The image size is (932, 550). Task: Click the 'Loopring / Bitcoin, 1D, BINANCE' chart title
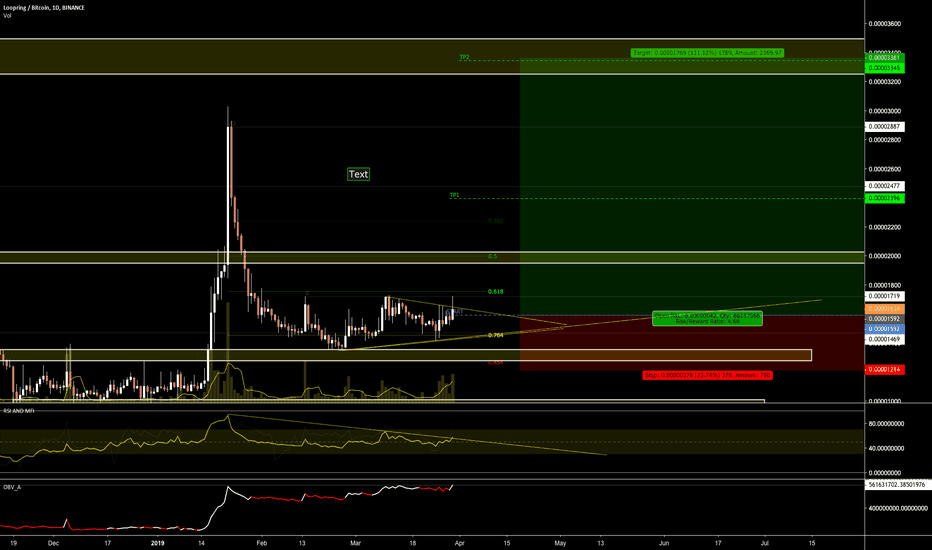click(44, 8)
